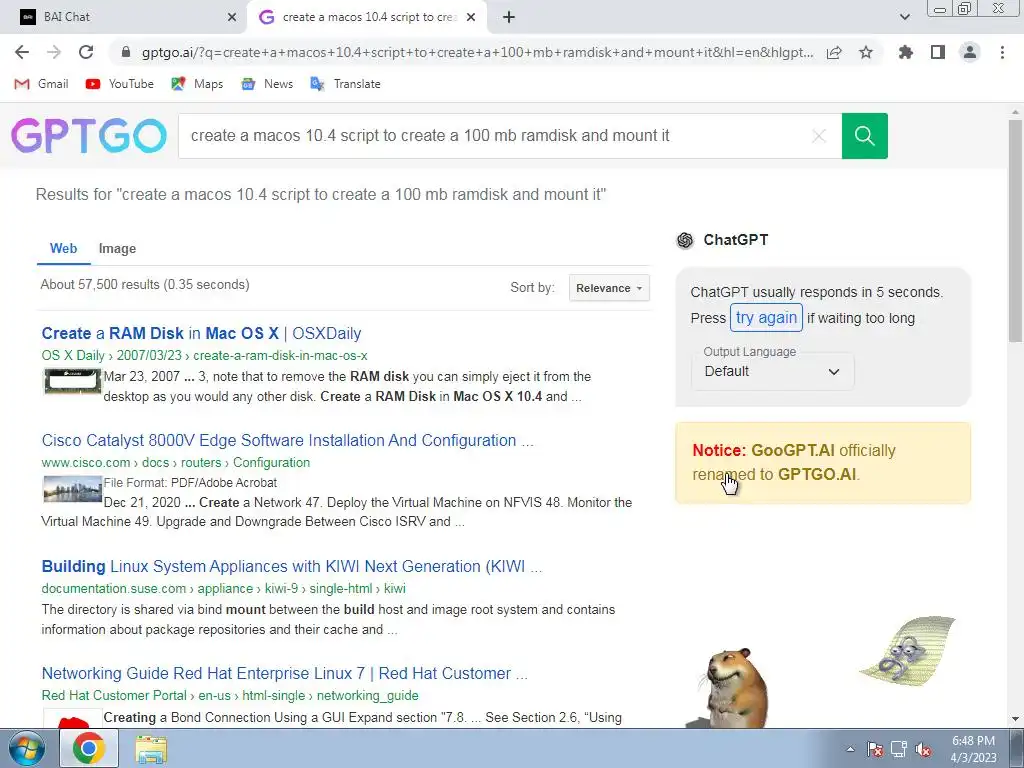Share this page via the share icon
This screenshot has width=1024, height=768.
coord(834,52)
